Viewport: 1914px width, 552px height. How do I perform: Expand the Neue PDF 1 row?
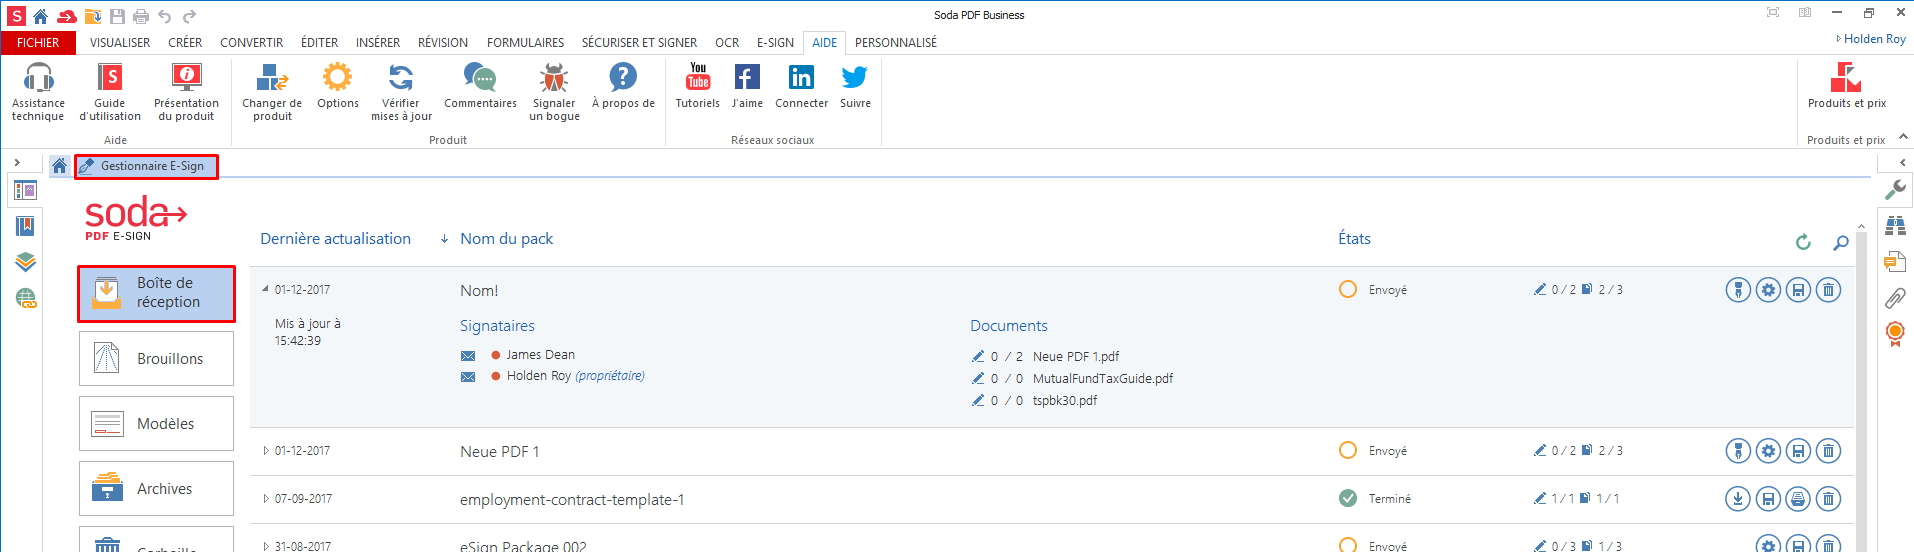(x=266, y=451)
